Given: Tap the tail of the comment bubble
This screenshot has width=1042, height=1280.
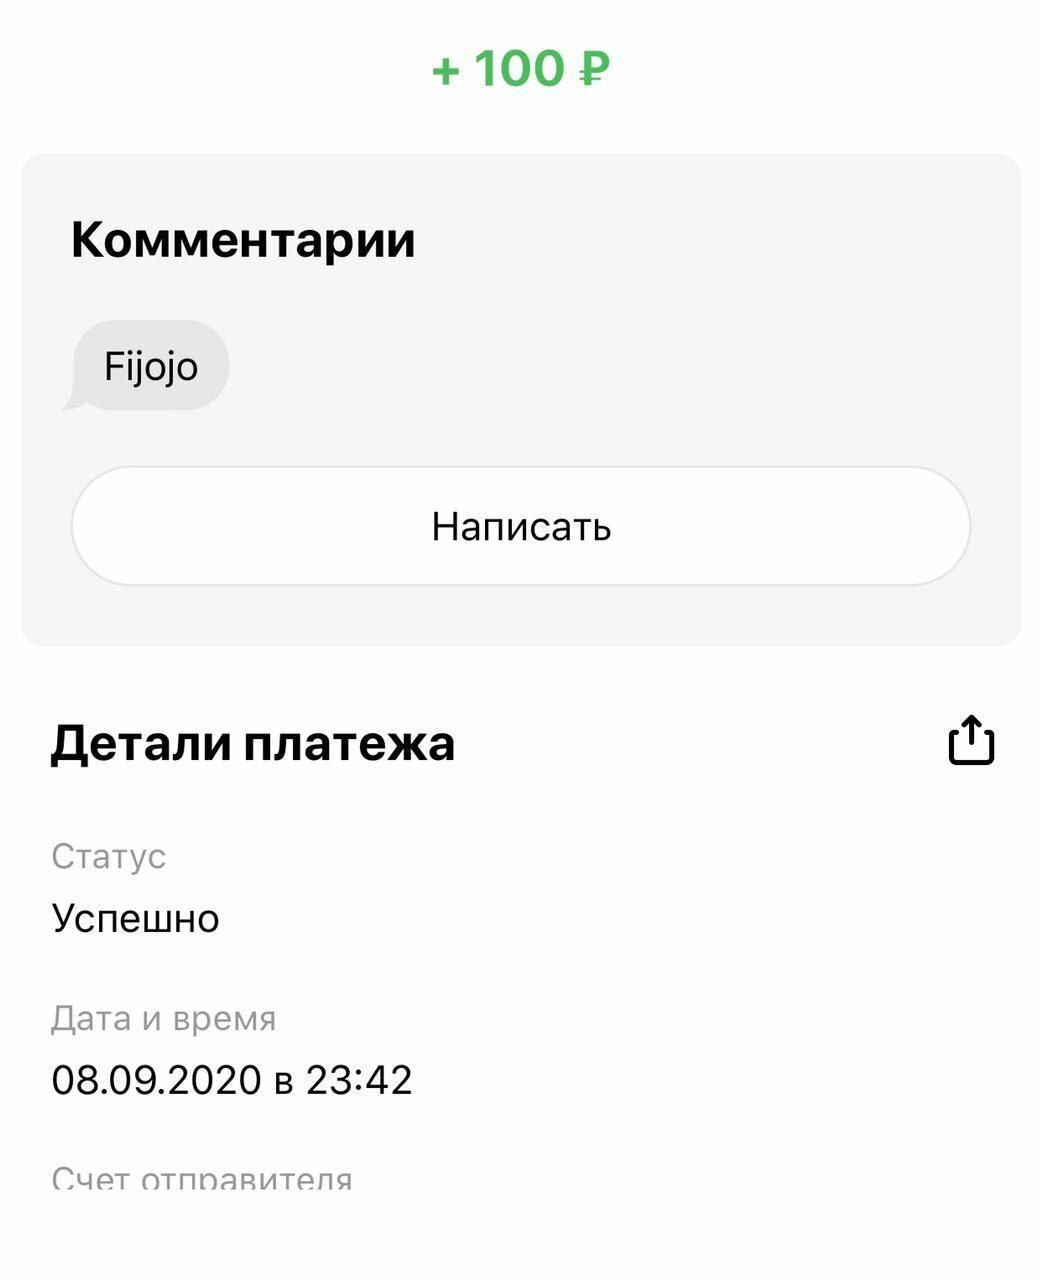Looking at the screenshot, I should point(72,402).
